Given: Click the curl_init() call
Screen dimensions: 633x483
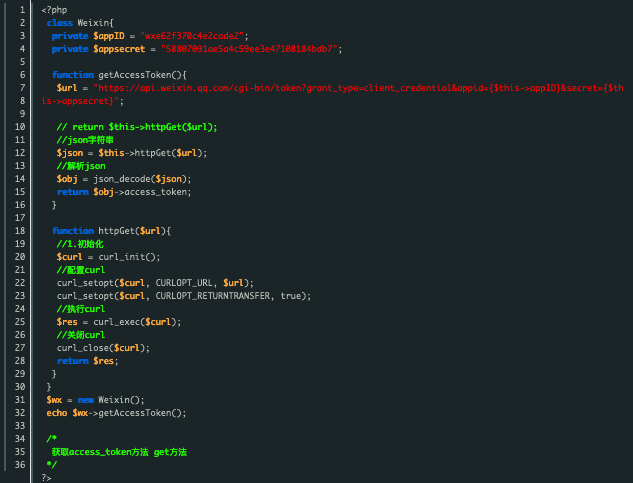Looking at the screenshot, I should (x=127, y=257).
